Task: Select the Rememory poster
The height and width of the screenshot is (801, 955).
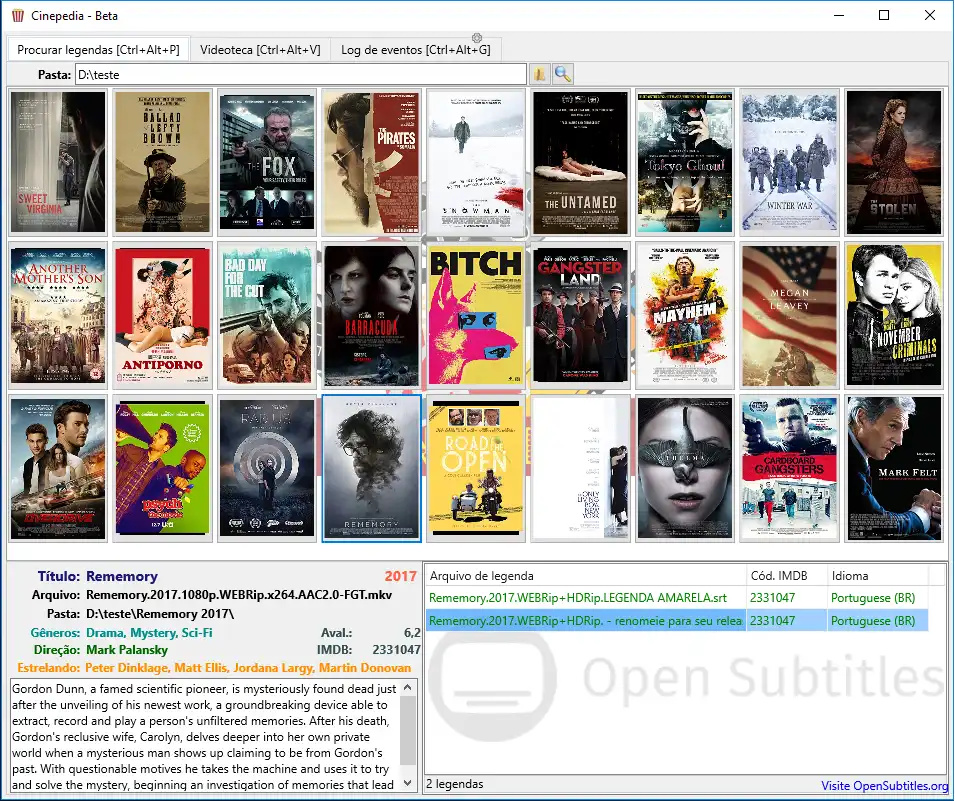Action: 372,468
